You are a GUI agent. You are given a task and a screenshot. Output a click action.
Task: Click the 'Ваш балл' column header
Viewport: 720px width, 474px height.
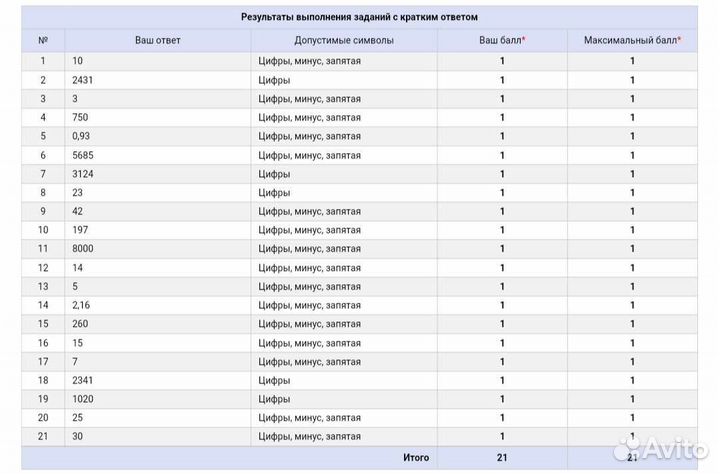click(502, 40)
